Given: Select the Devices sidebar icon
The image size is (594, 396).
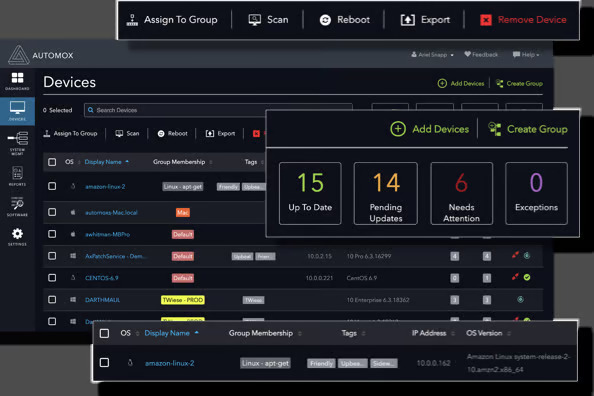Looking at the screenshot, I should (x=17, y=111).
